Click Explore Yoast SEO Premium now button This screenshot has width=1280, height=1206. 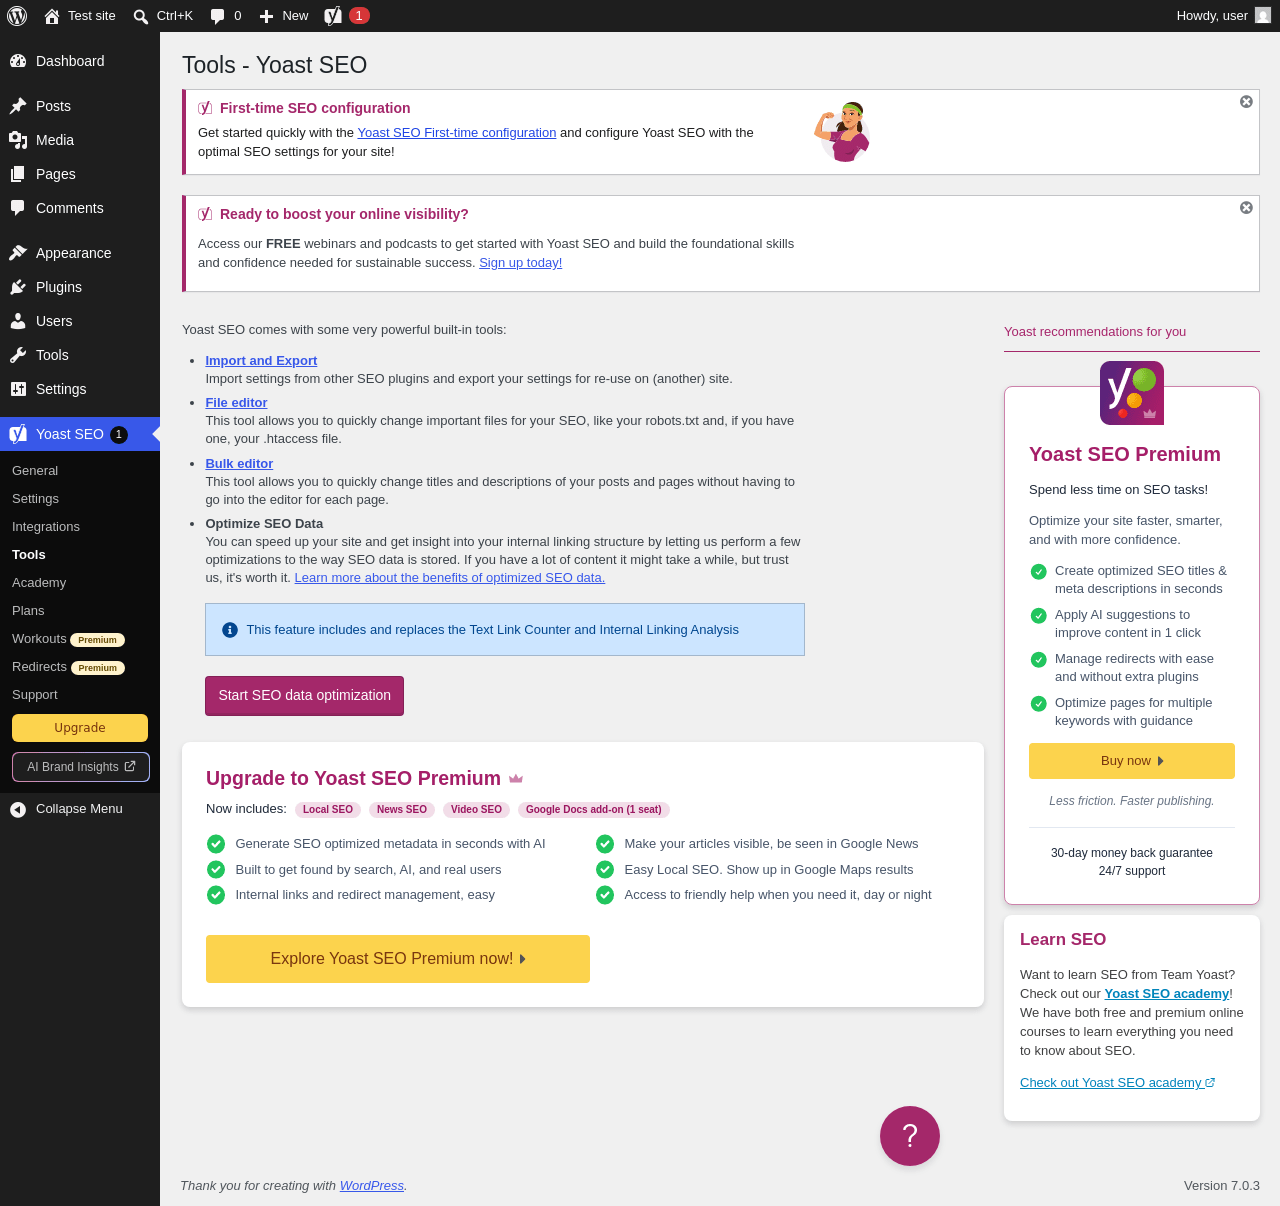pyautogui.click(x=398, y=959)
